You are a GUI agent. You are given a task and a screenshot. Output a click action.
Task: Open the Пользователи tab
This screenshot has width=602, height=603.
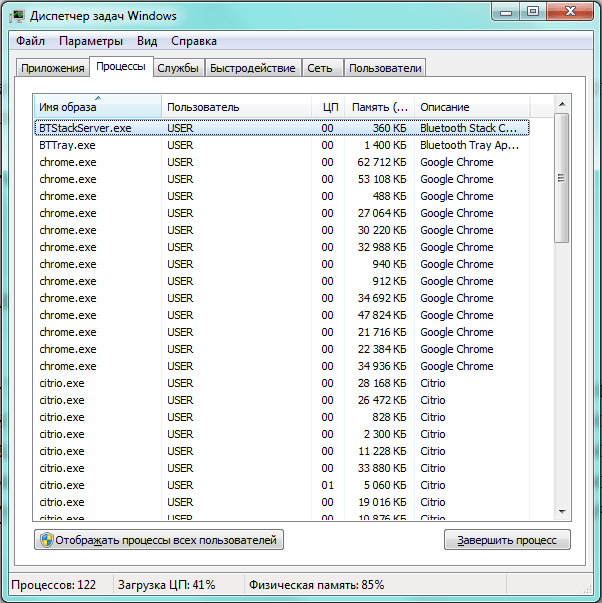[385, 68]
